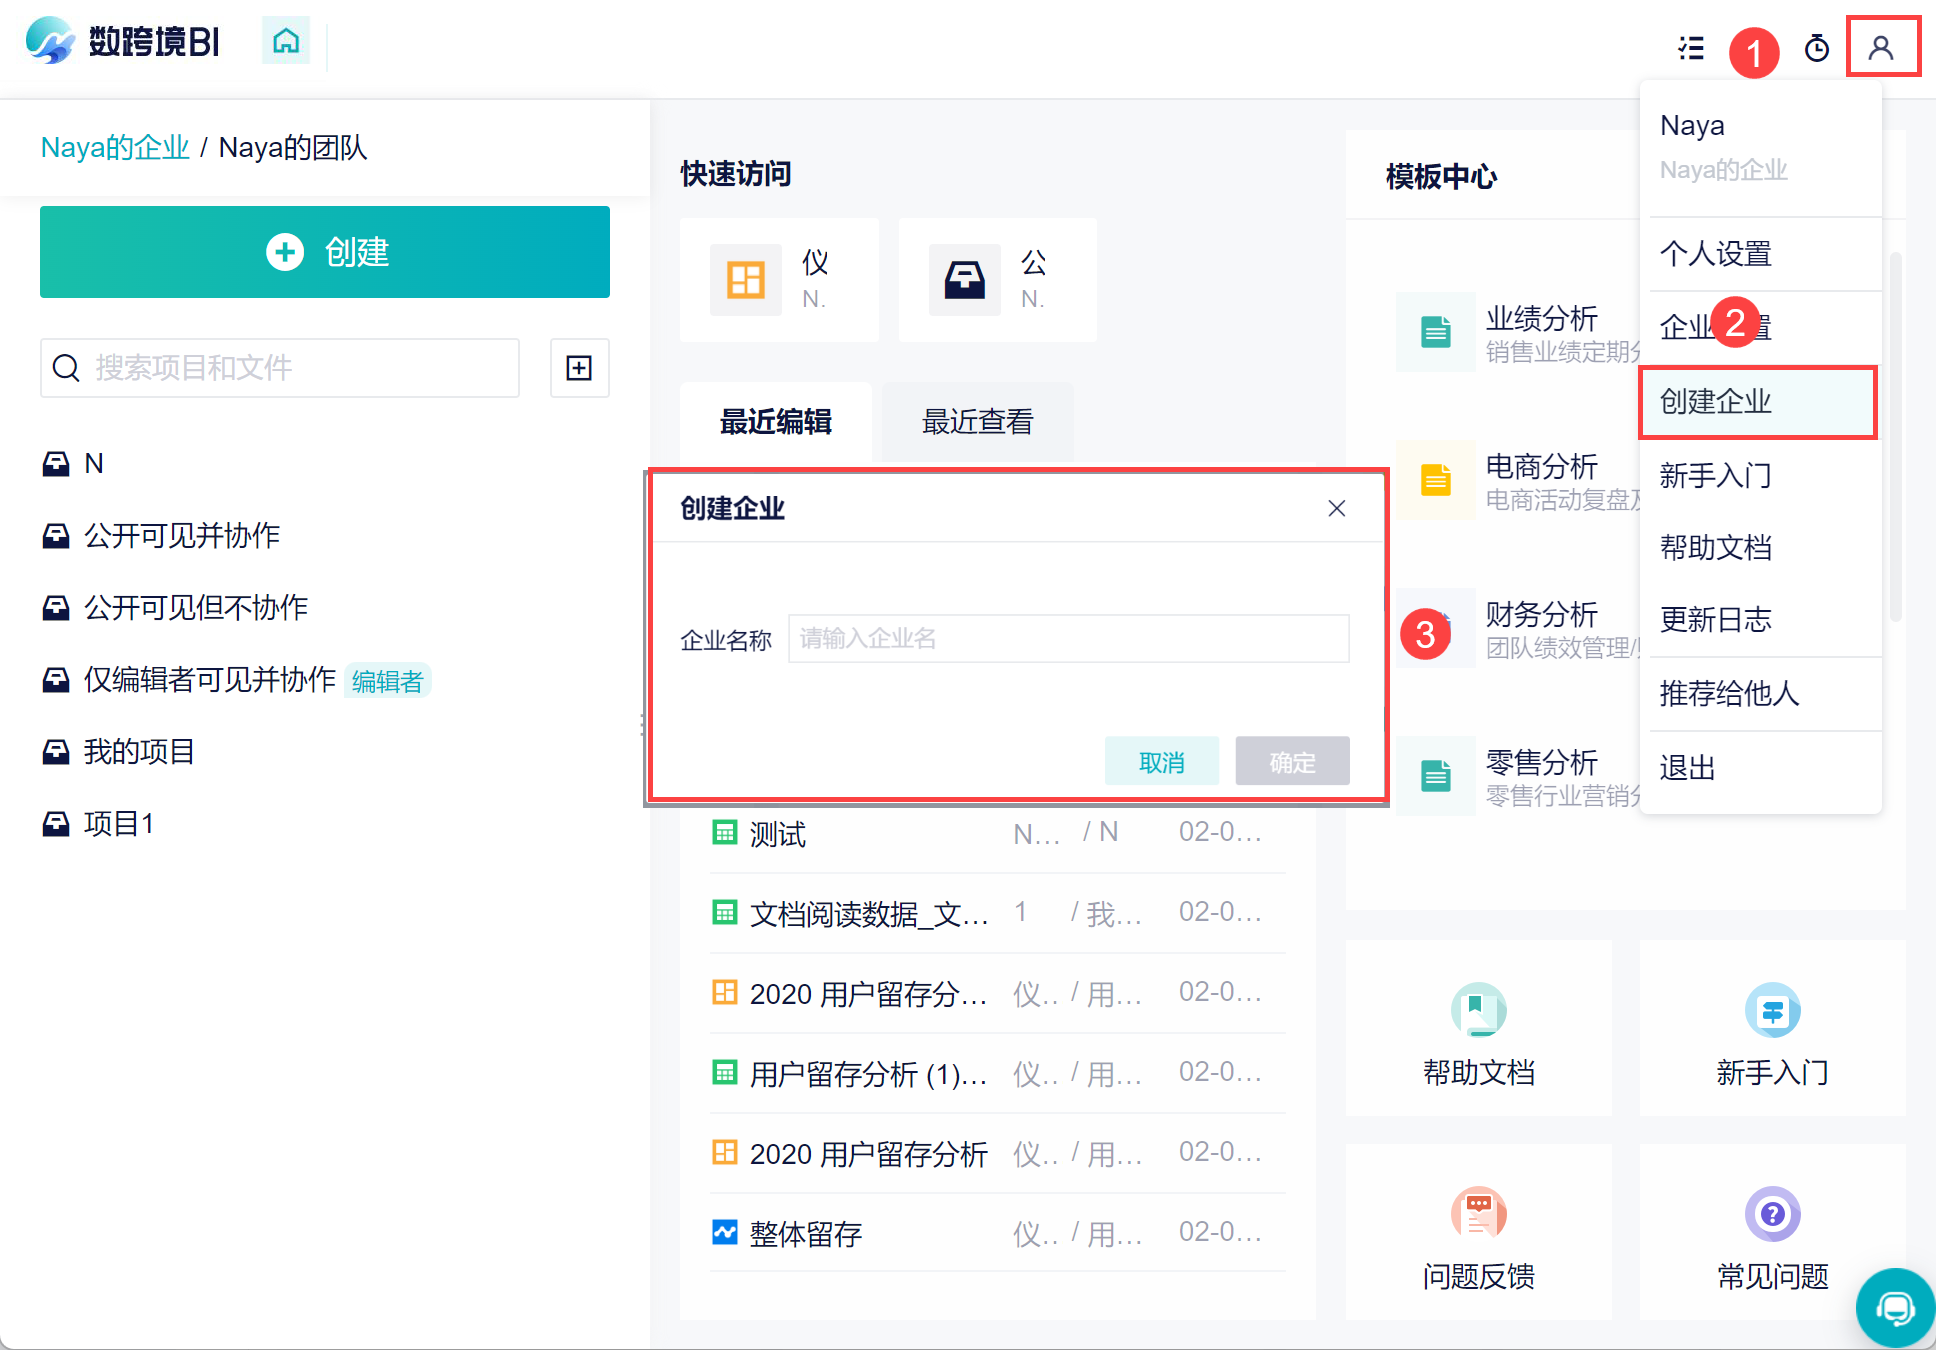Open 常见问题 FAQ icon

1772,1214
